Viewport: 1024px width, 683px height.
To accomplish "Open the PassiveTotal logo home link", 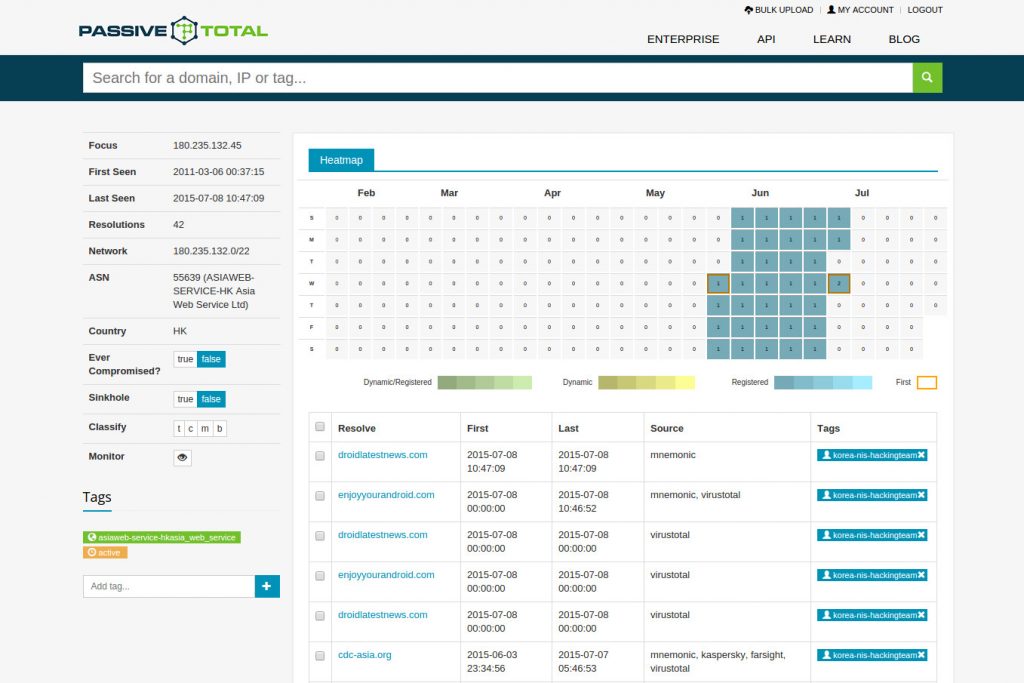I will tap(173, 31).
